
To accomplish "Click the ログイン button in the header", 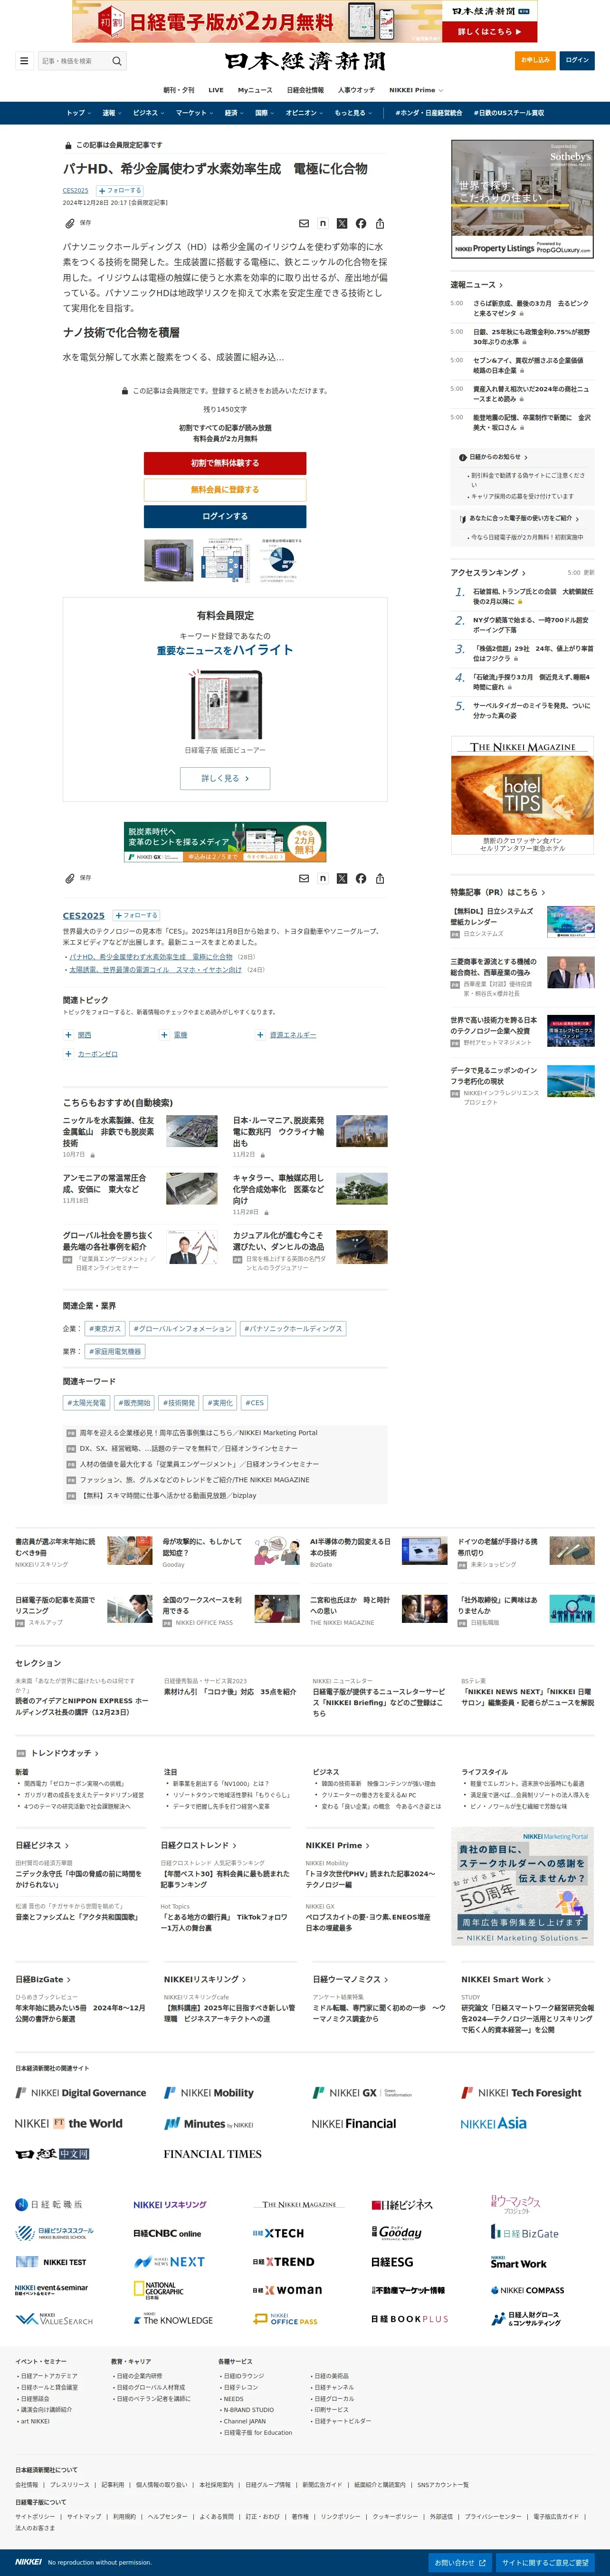I will click(x=577, y=60).
